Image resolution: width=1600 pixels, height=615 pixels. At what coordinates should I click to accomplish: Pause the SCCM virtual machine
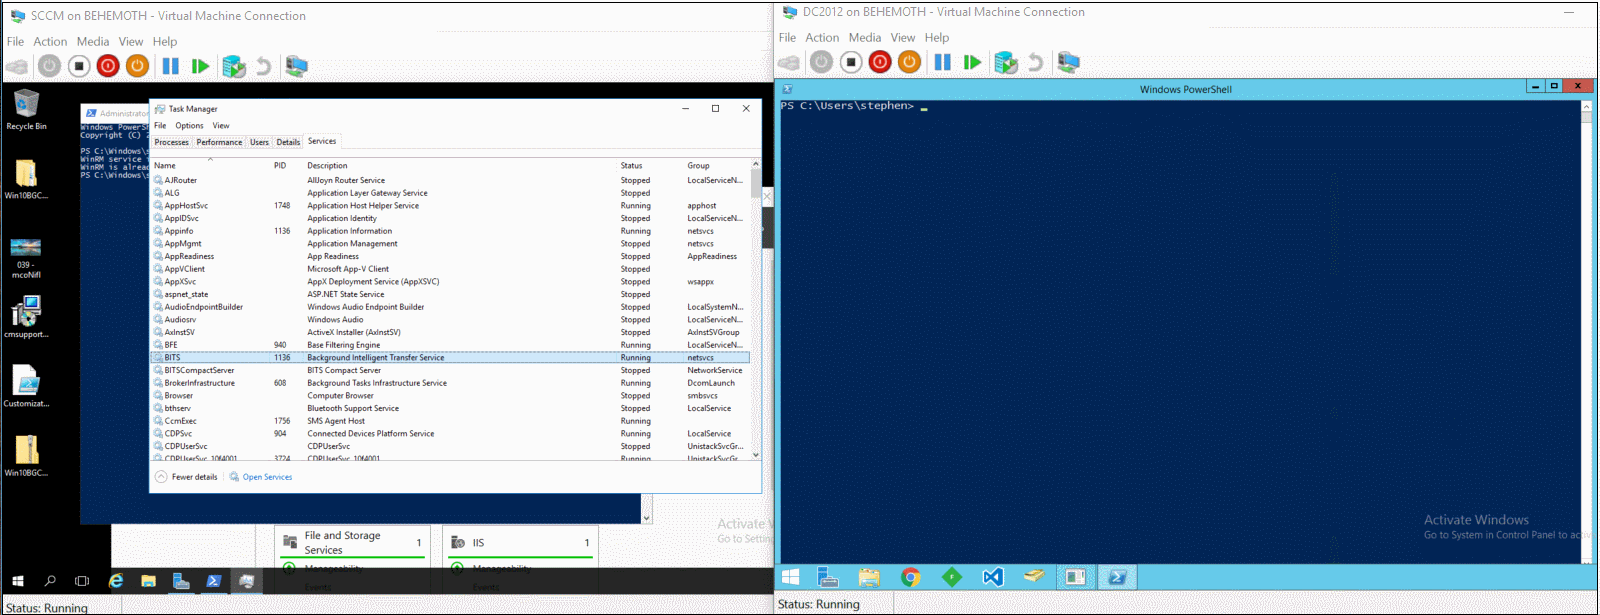click(x=171, y=66)
